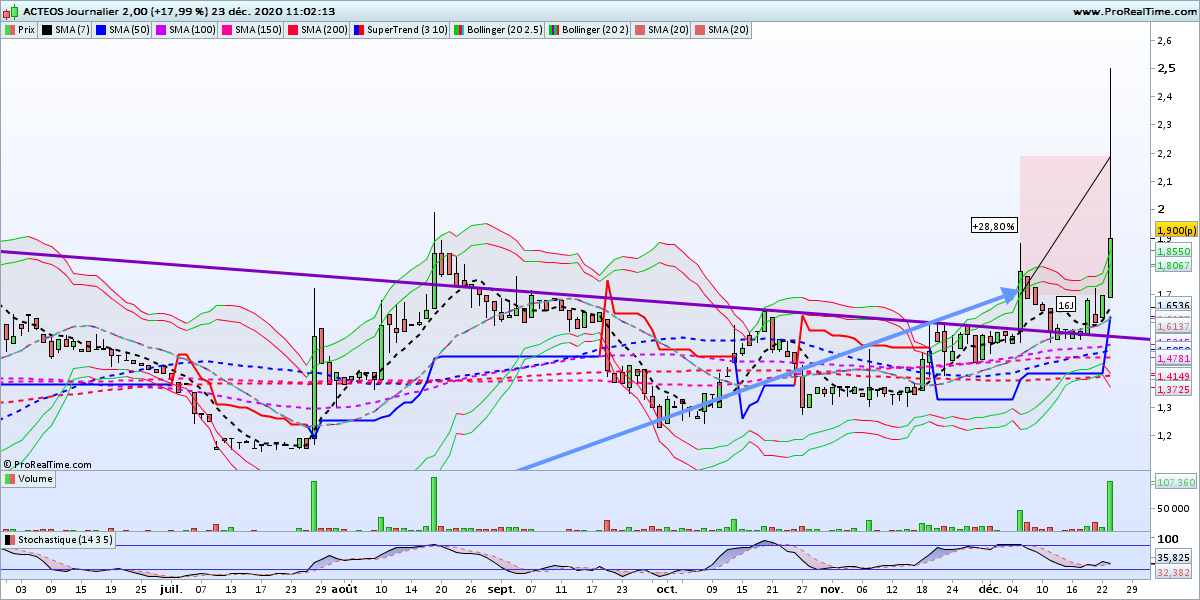Screen dimensions: 1200x600
Task: Select the Bollinger (20 2.5) legend entry
Action: (x=499, y=30)
